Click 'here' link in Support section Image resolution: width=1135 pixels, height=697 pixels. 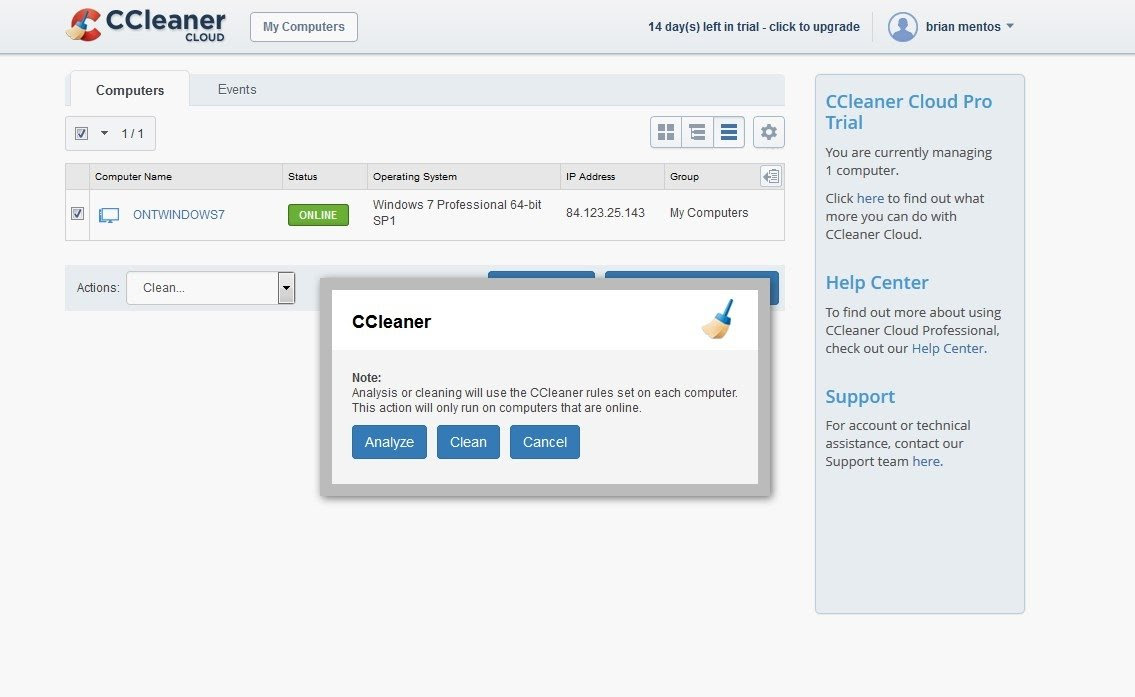point(926,461)
